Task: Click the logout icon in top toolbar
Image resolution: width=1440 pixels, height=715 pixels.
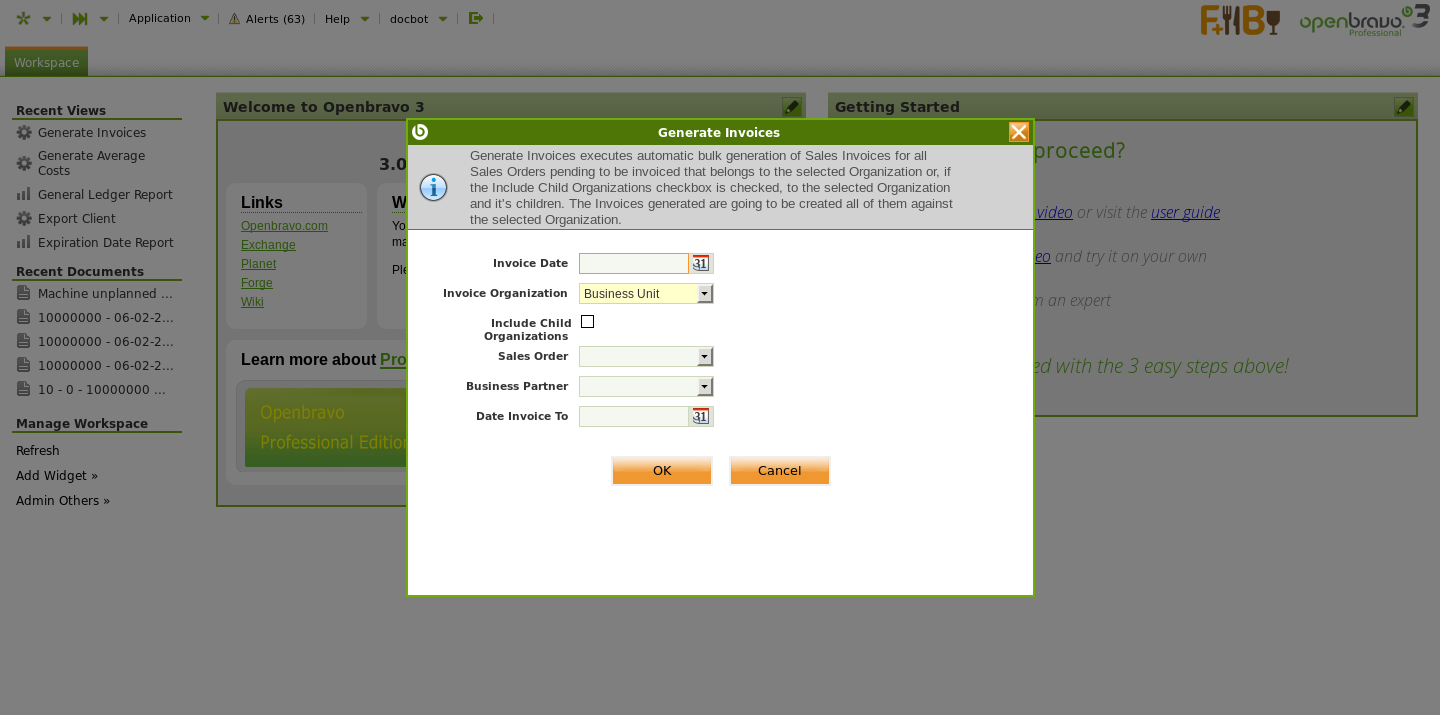Action: (476, 18)
